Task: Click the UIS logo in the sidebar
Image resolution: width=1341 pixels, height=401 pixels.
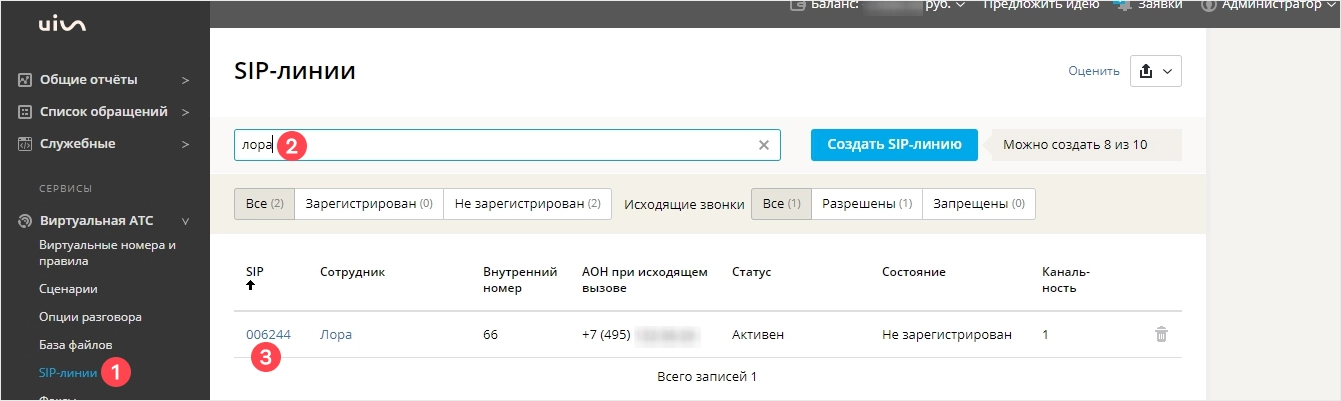Action: [x=63, y=25]
